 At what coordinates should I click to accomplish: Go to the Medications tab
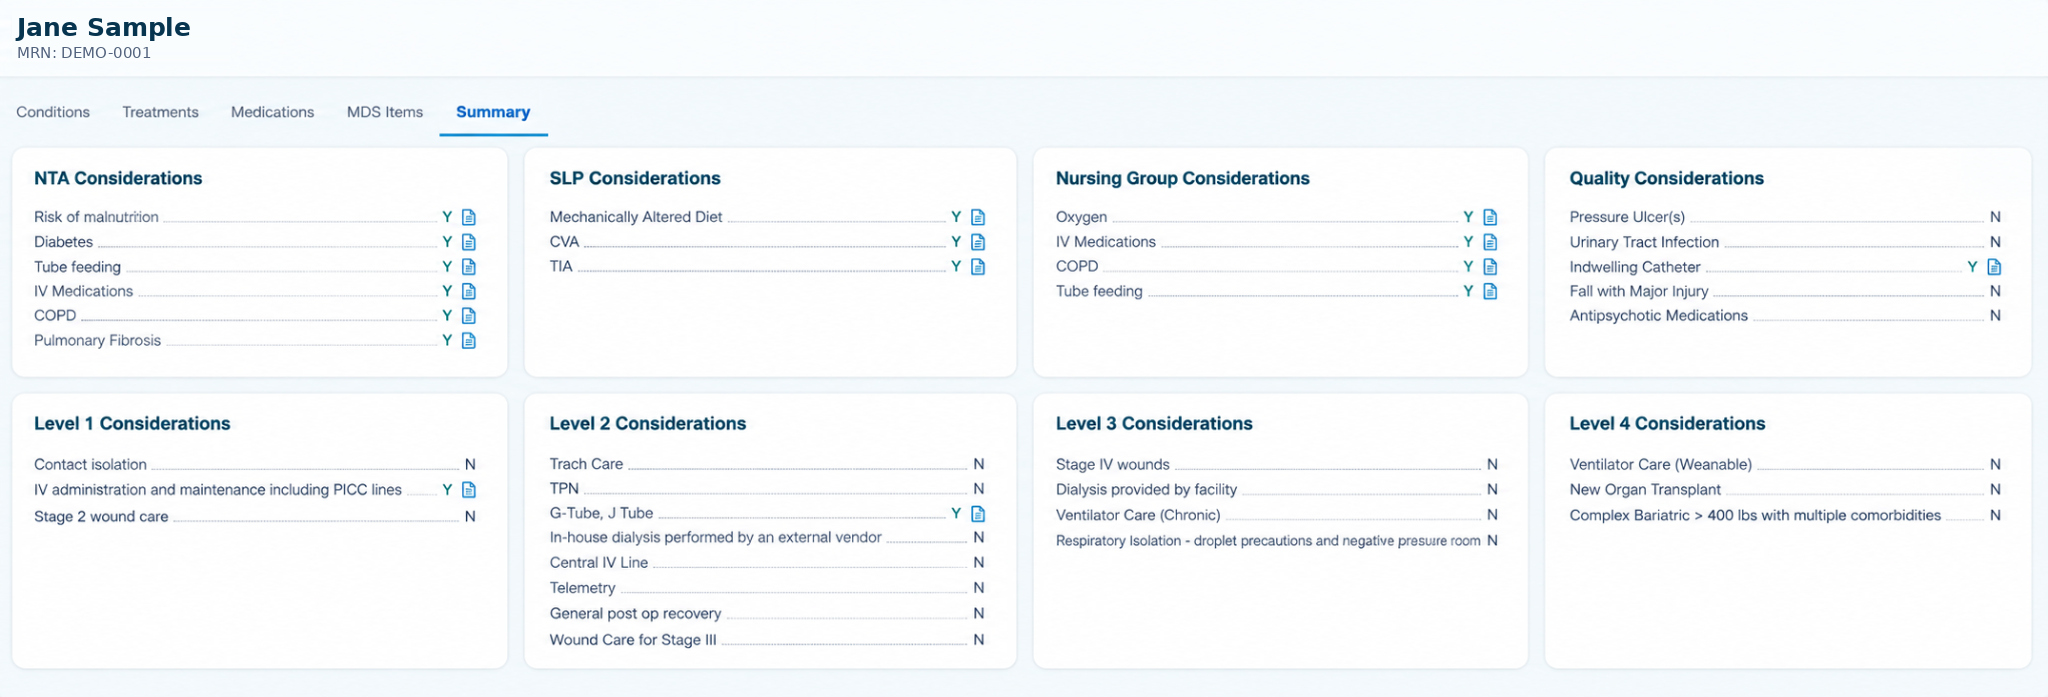272,112
